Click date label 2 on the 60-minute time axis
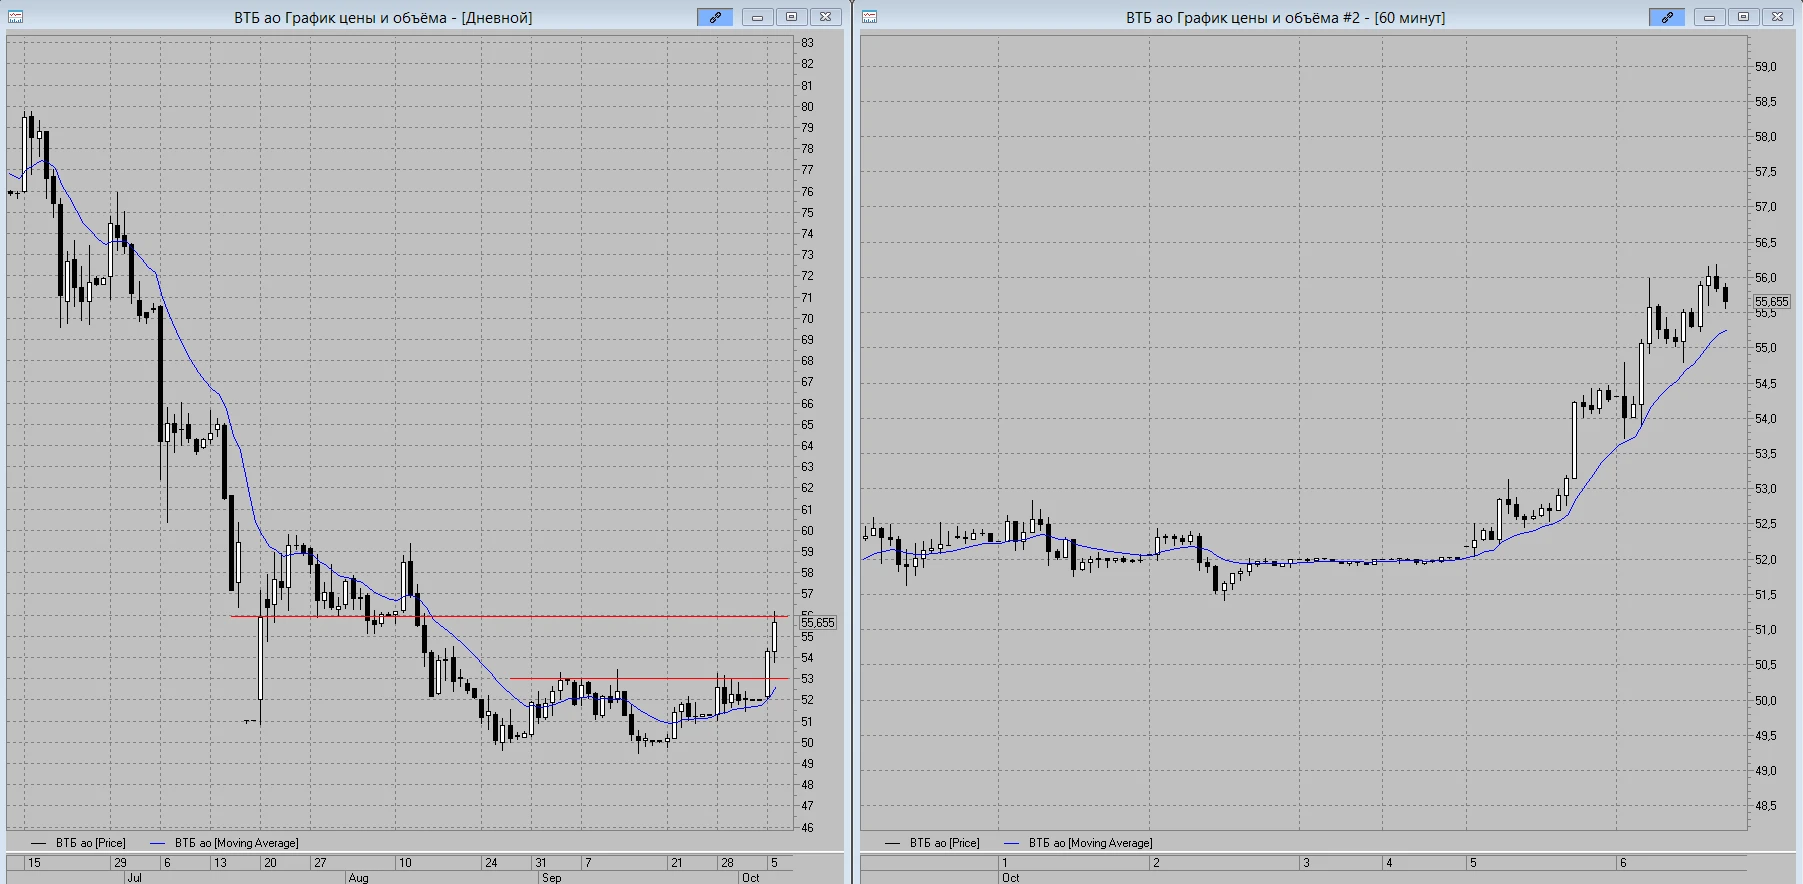This screenshot has width=1803, height=884. click(1156, 862)
